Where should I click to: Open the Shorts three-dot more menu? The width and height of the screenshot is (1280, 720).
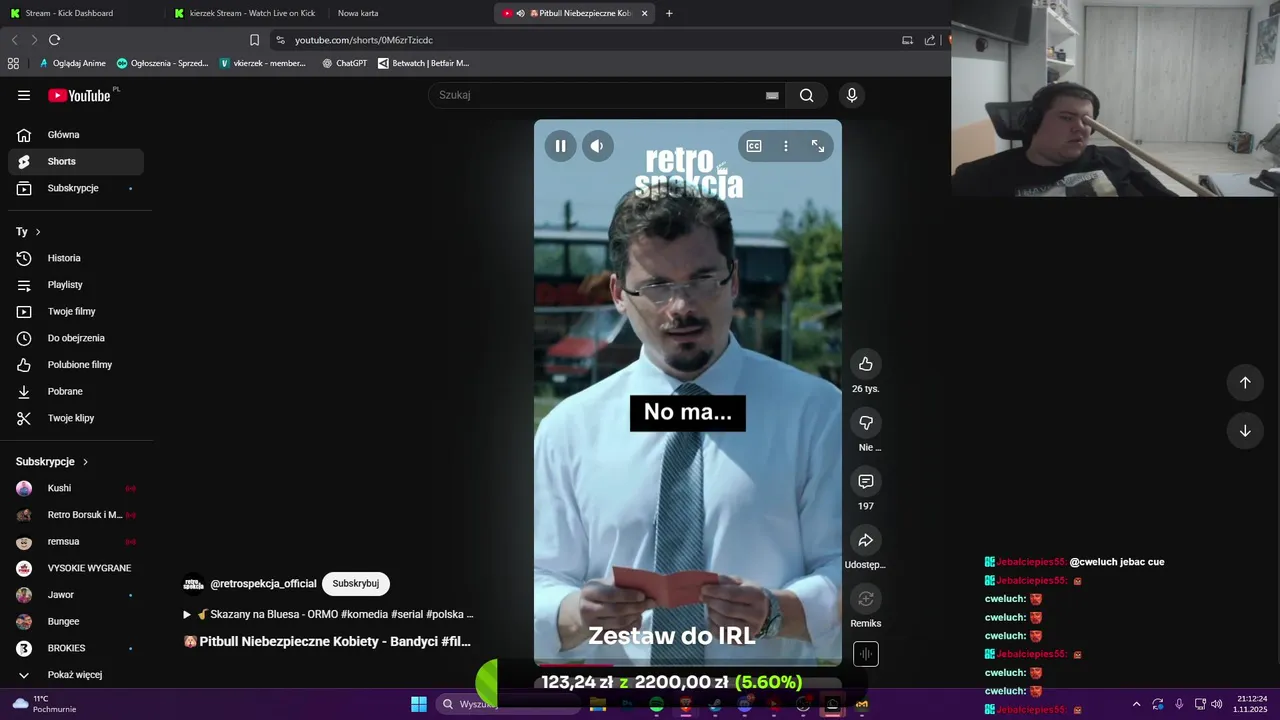[786, 146]
